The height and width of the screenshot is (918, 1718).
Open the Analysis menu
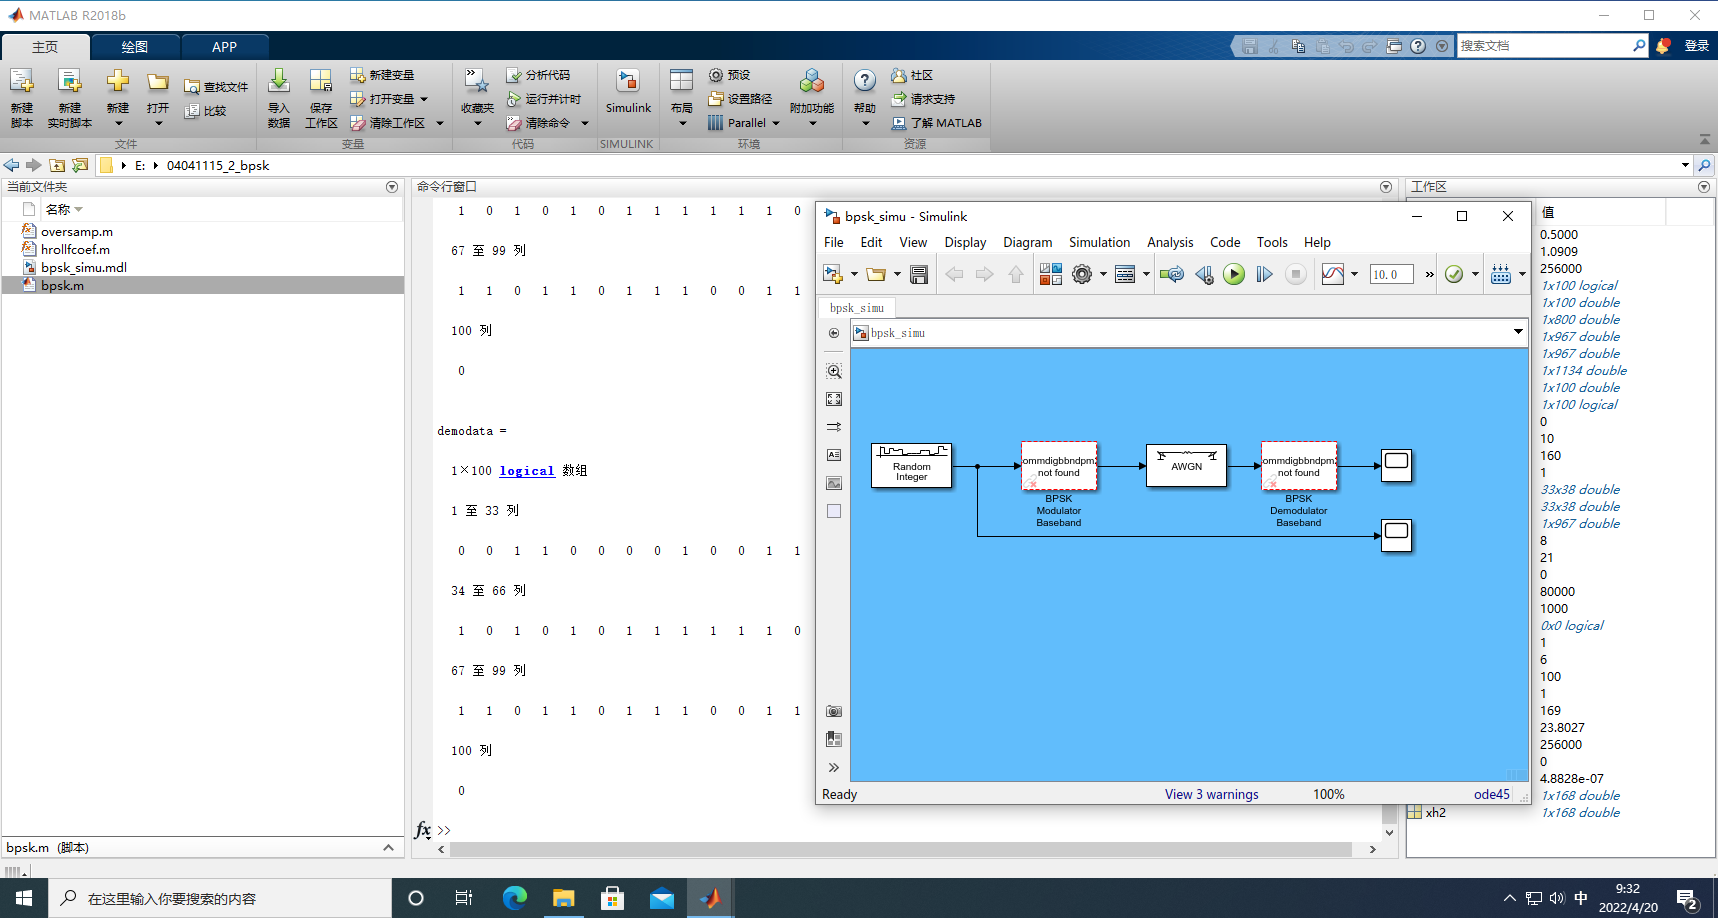[1170, 242]
